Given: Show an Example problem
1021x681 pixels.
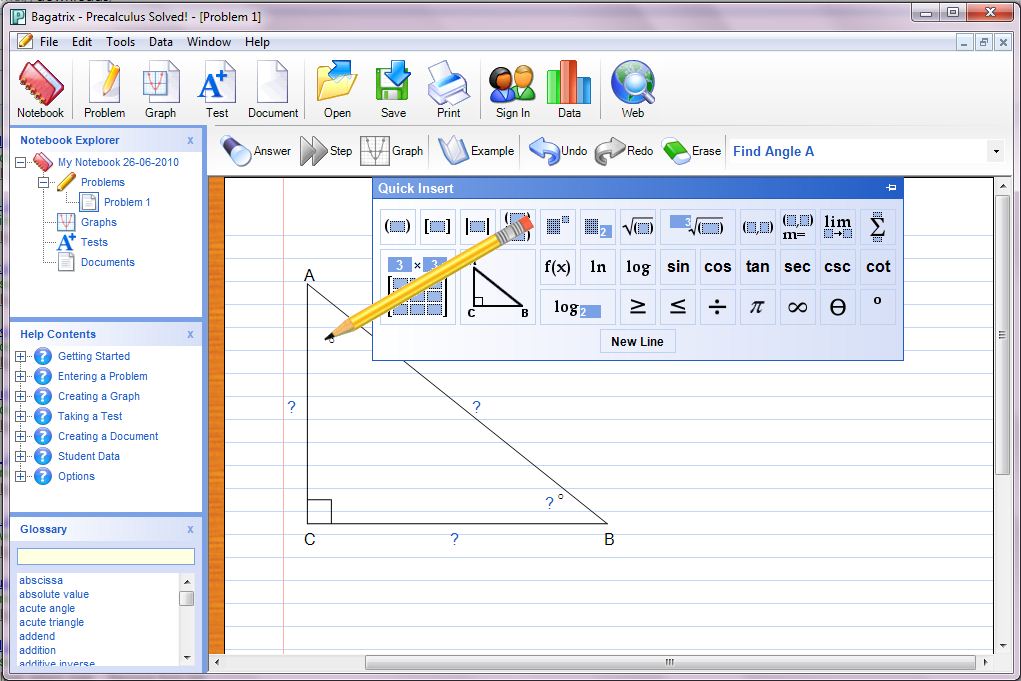Looking at the screenshot, I should (x=476, y=151).
